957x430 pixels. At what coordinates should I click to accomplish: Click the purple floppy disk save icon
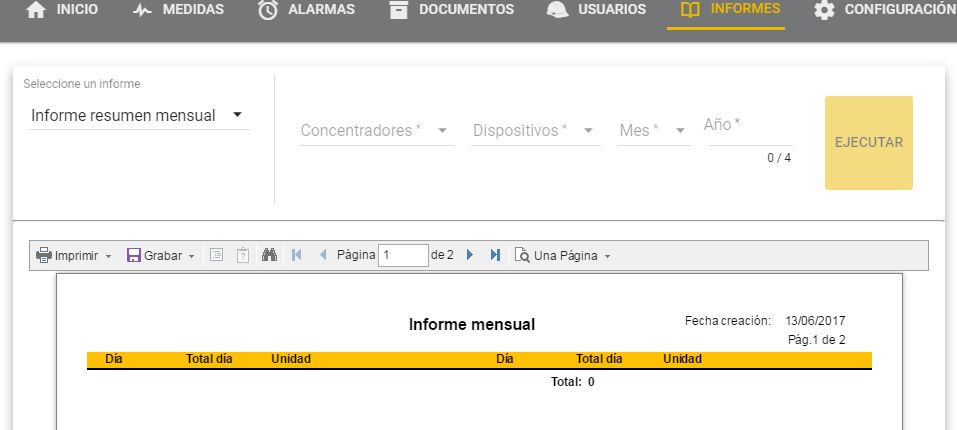coord(134,255)
